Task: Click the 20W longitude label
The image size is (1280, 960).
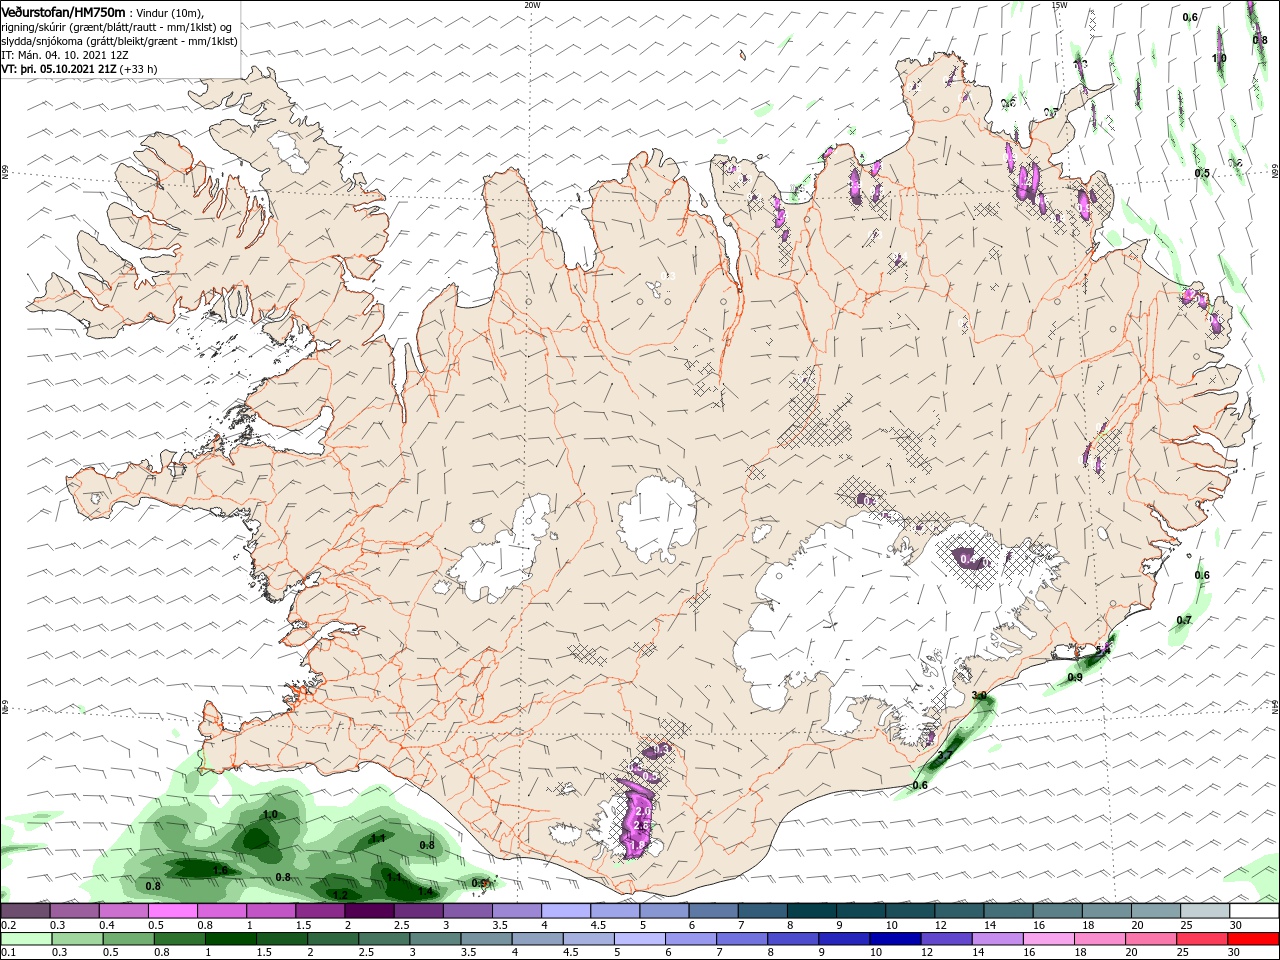Action: [x=532, y=5]
